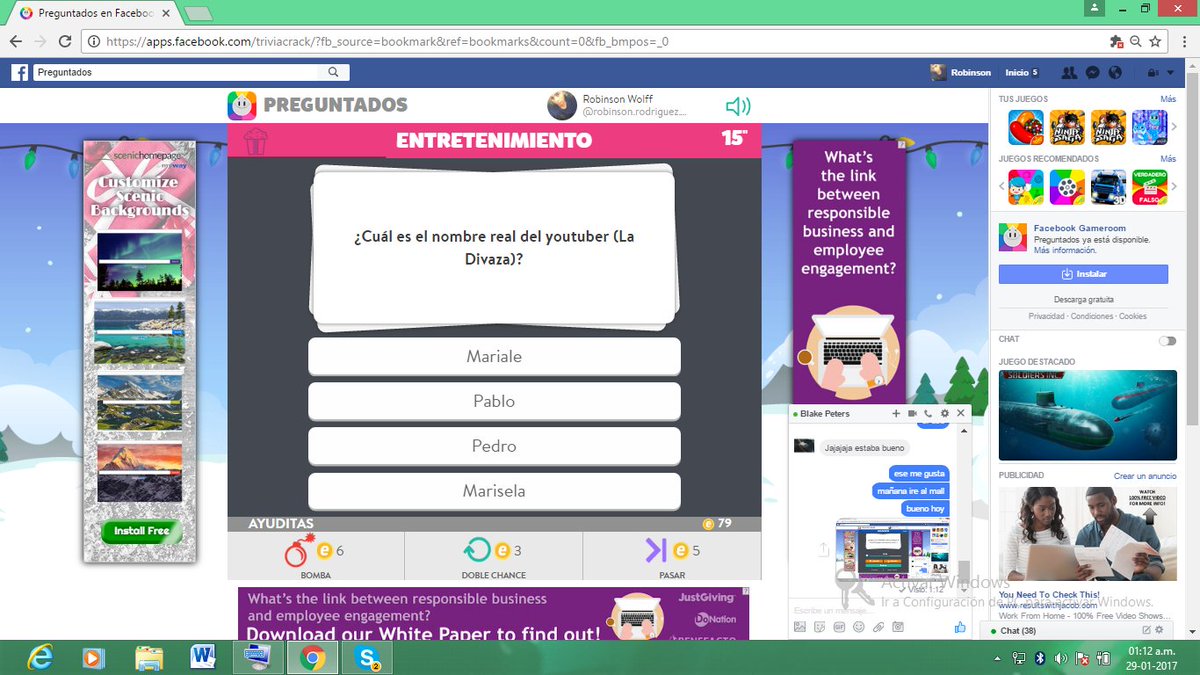Click Más next to Juegos Recomendados

[x=1168, y=159]
